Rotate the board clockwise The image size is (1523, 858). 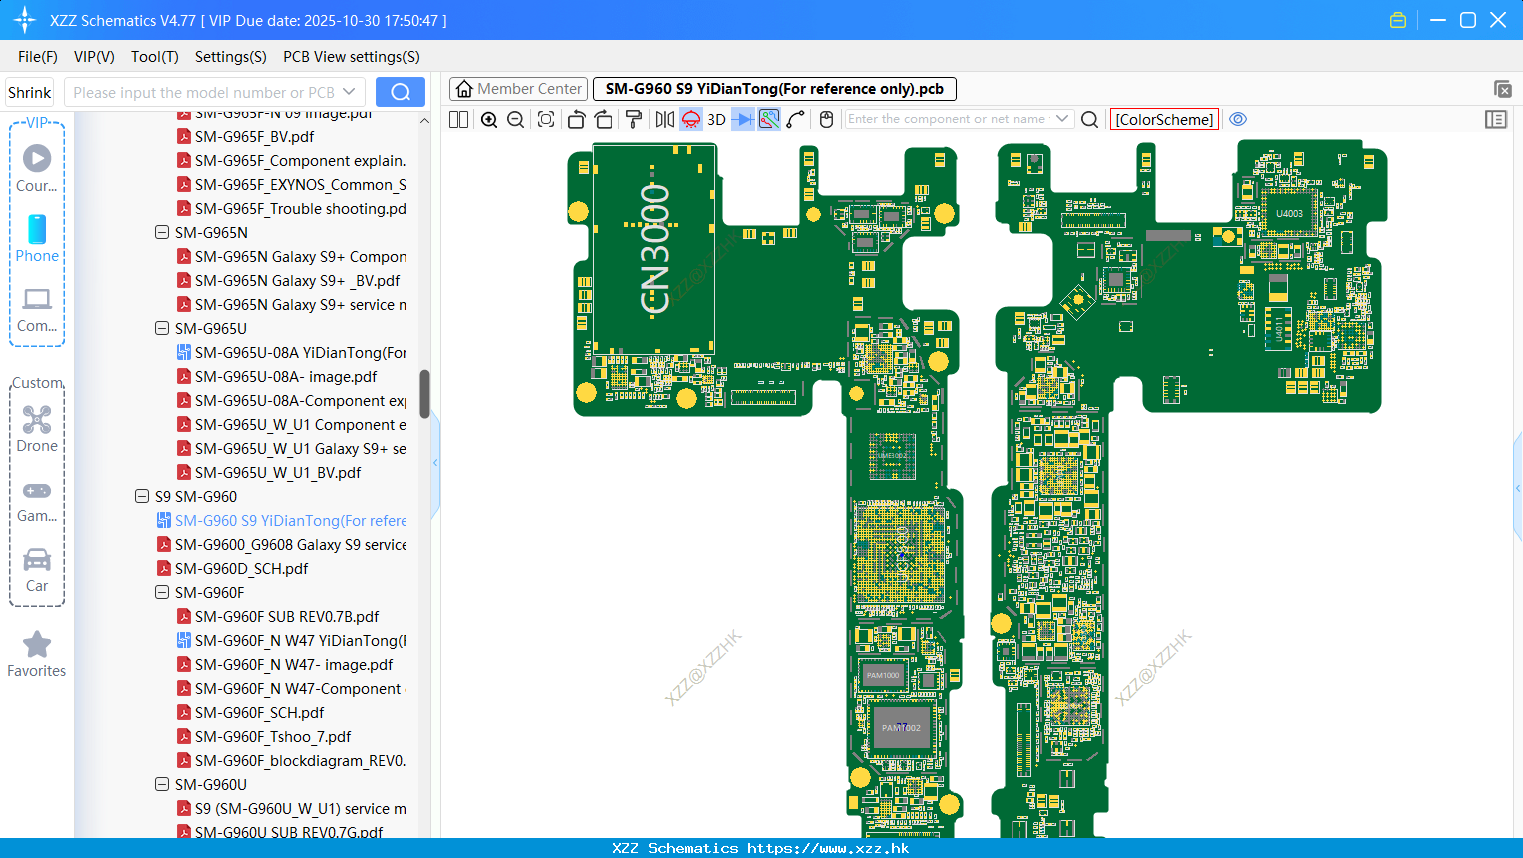point(604,119)
